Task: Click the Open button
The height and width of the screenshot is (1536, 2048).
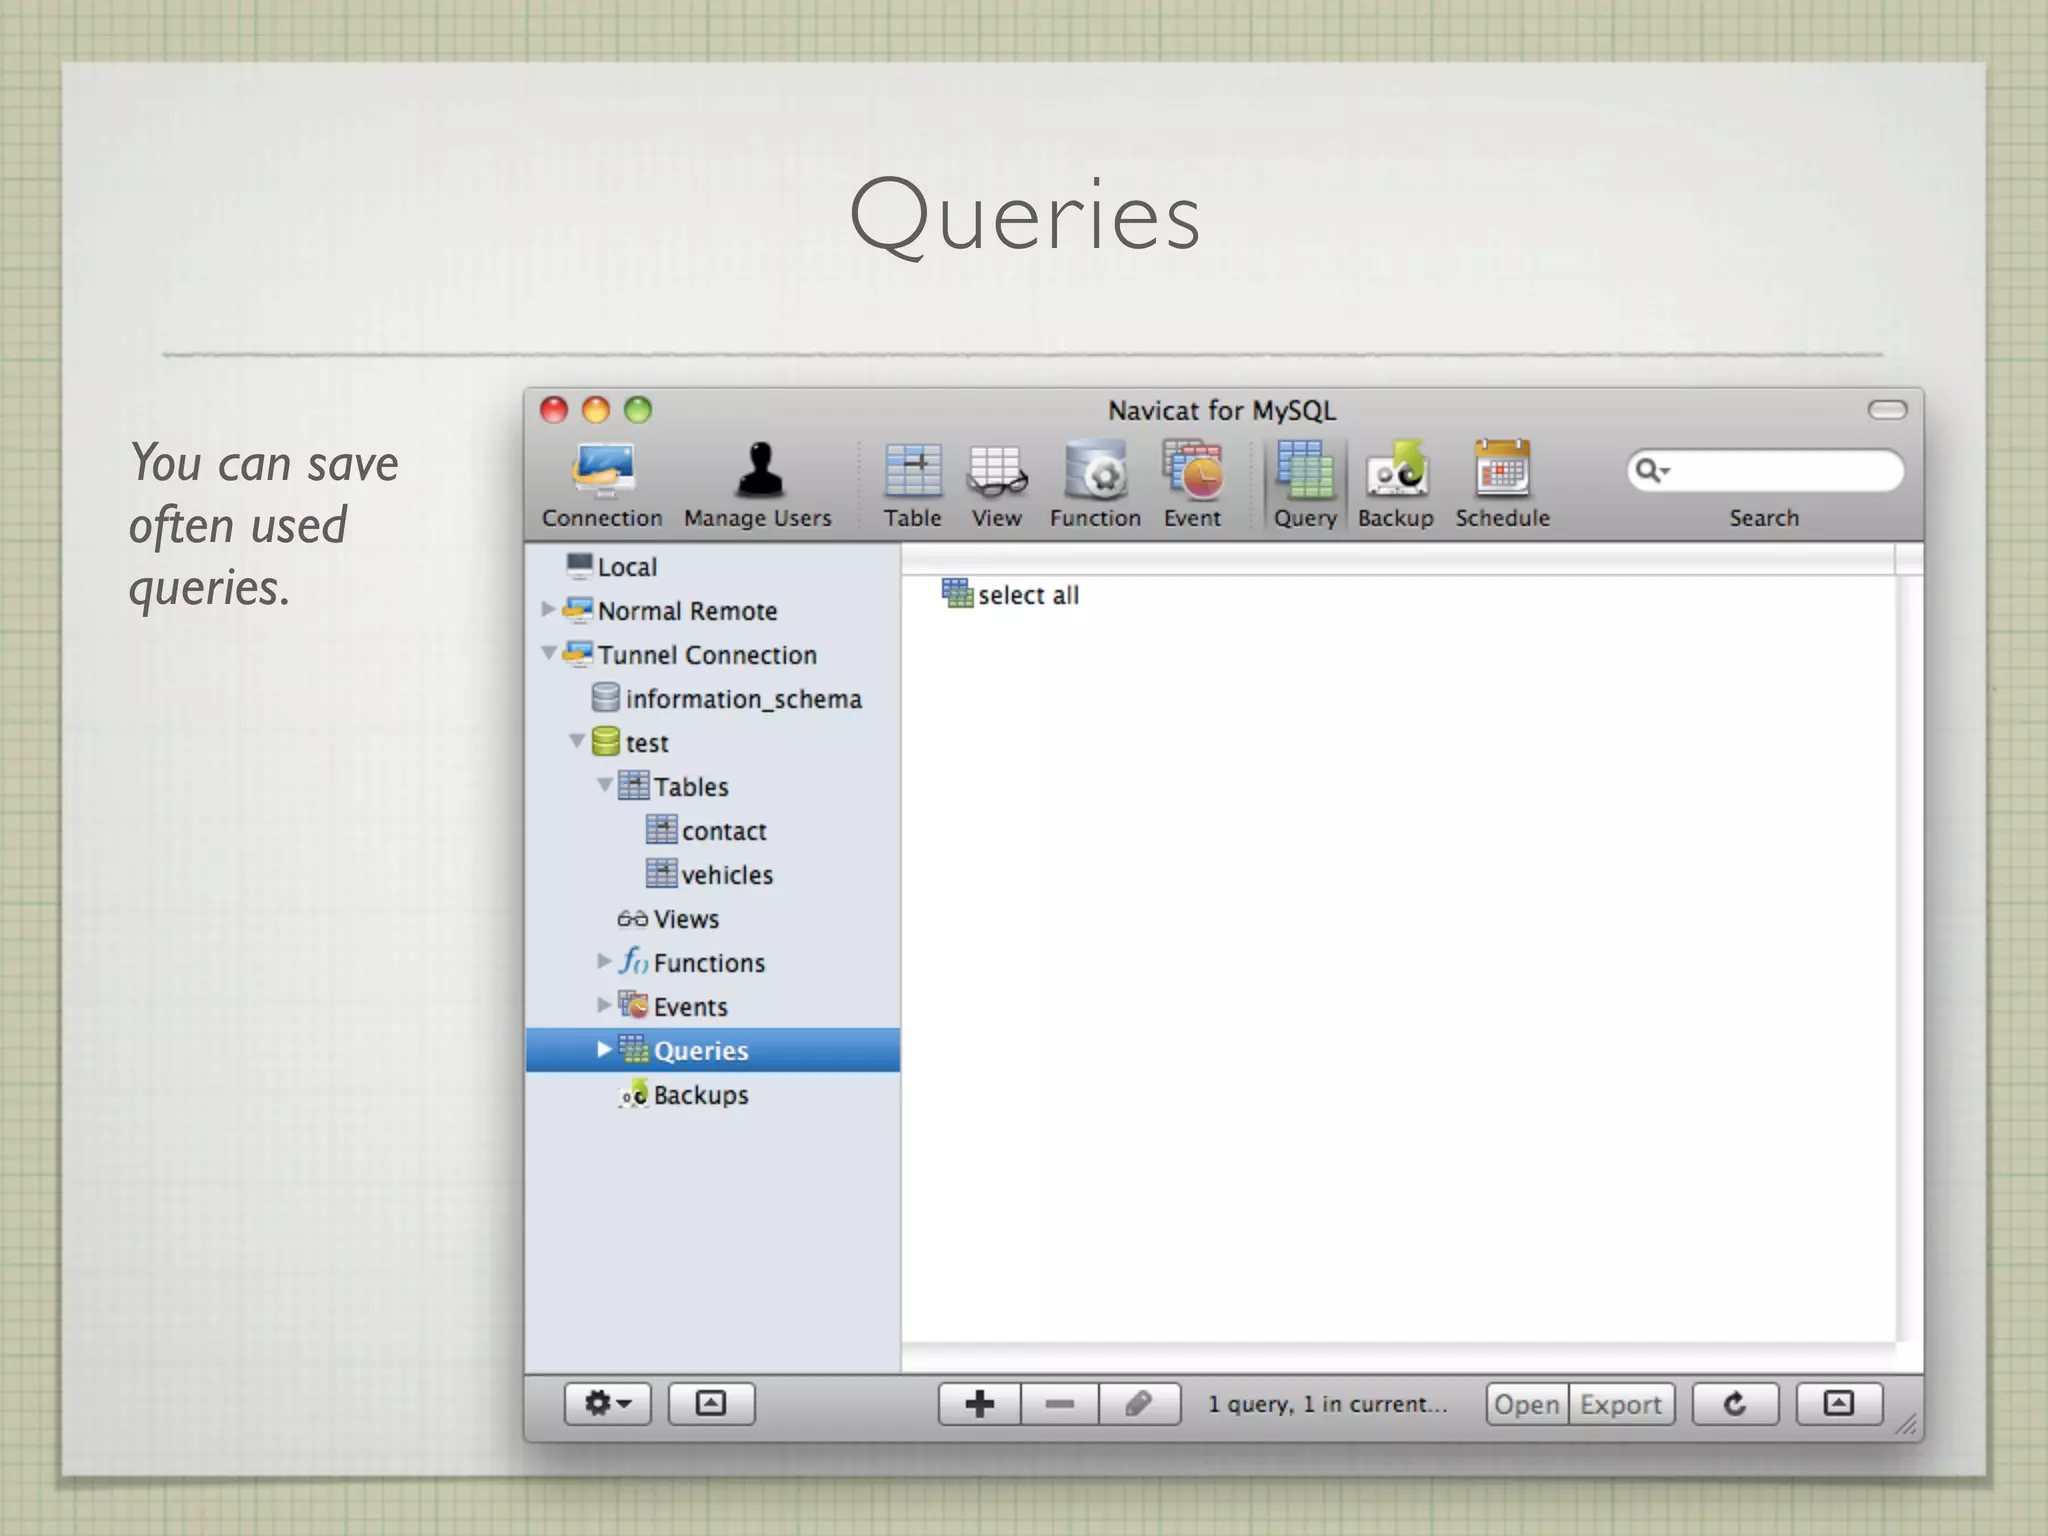Action: click(x=1527, y=1405)
